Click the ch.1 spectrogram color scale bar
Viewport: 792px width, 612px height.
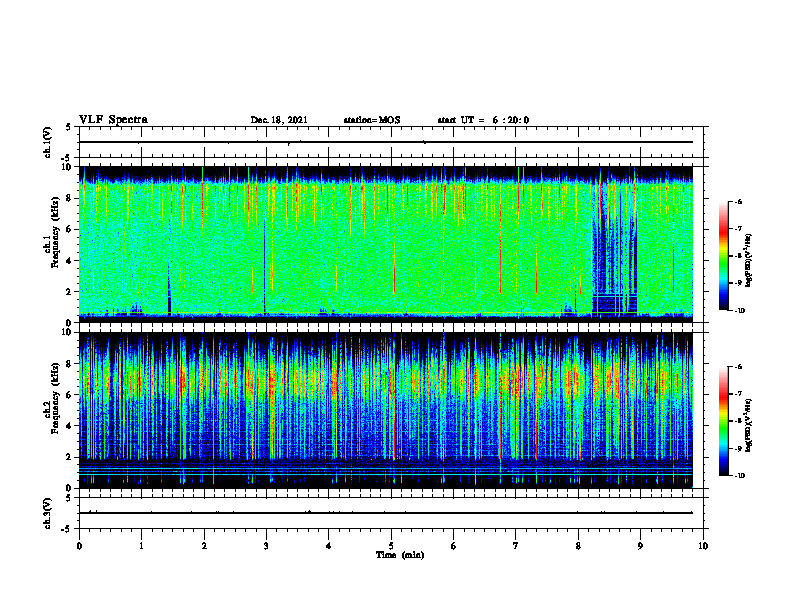724,256
